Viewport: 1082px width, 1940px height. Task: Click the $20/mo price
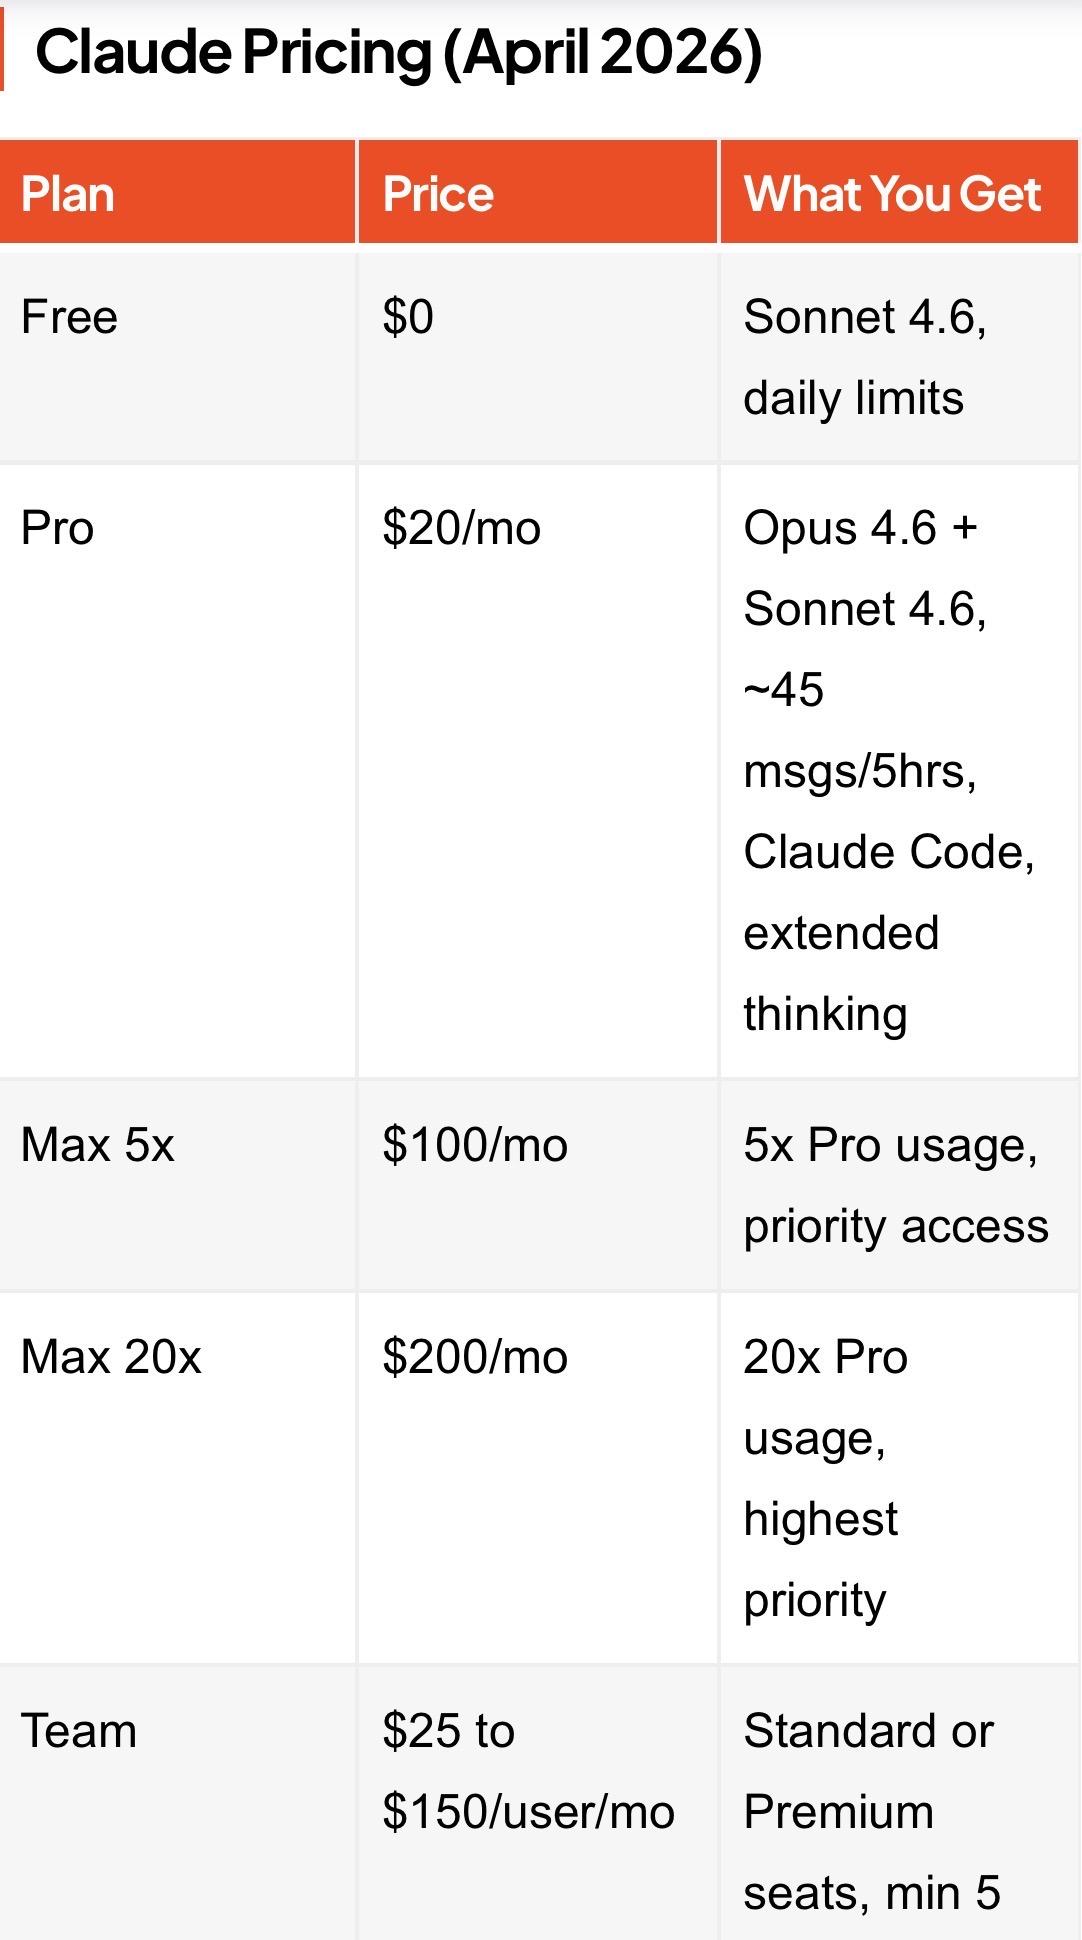[x=461, y=528]
